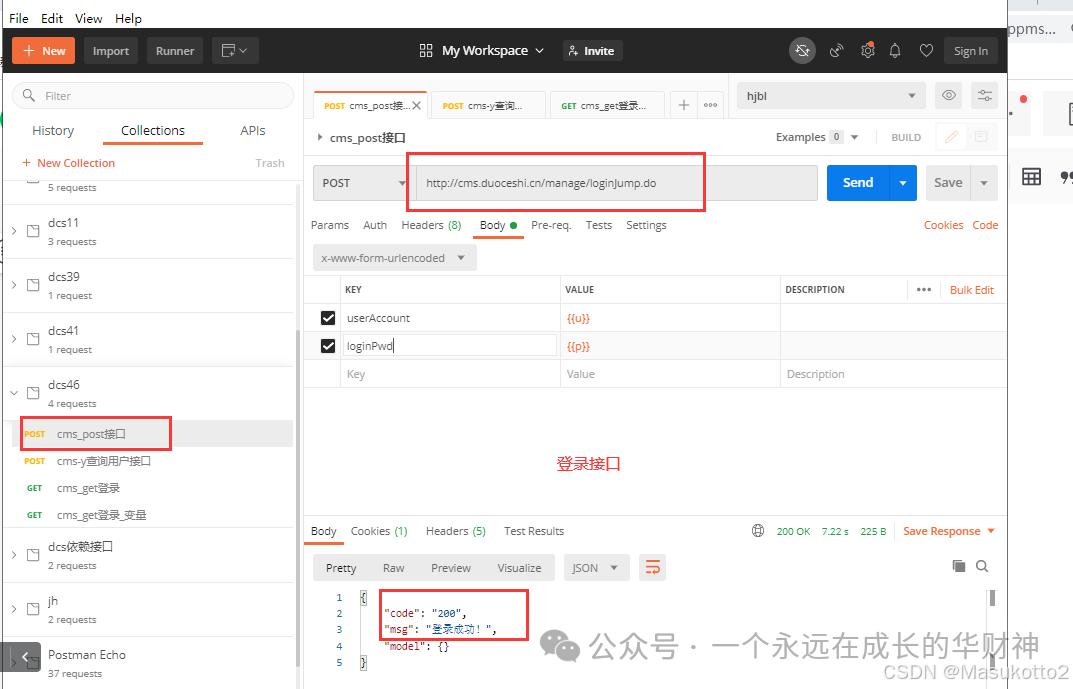
Task: Open the x-www-form-urlencoded body type dropdown
Action: [394, 258]
